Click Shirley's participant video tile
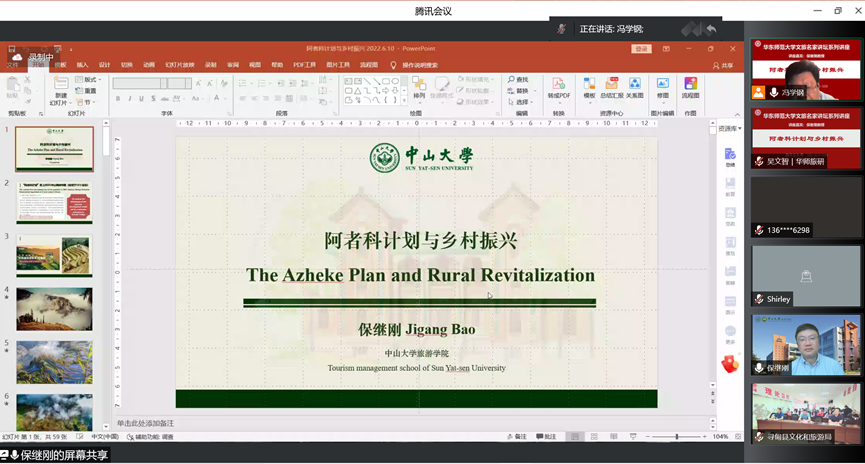Screen dimensions: 865x464 805,275
